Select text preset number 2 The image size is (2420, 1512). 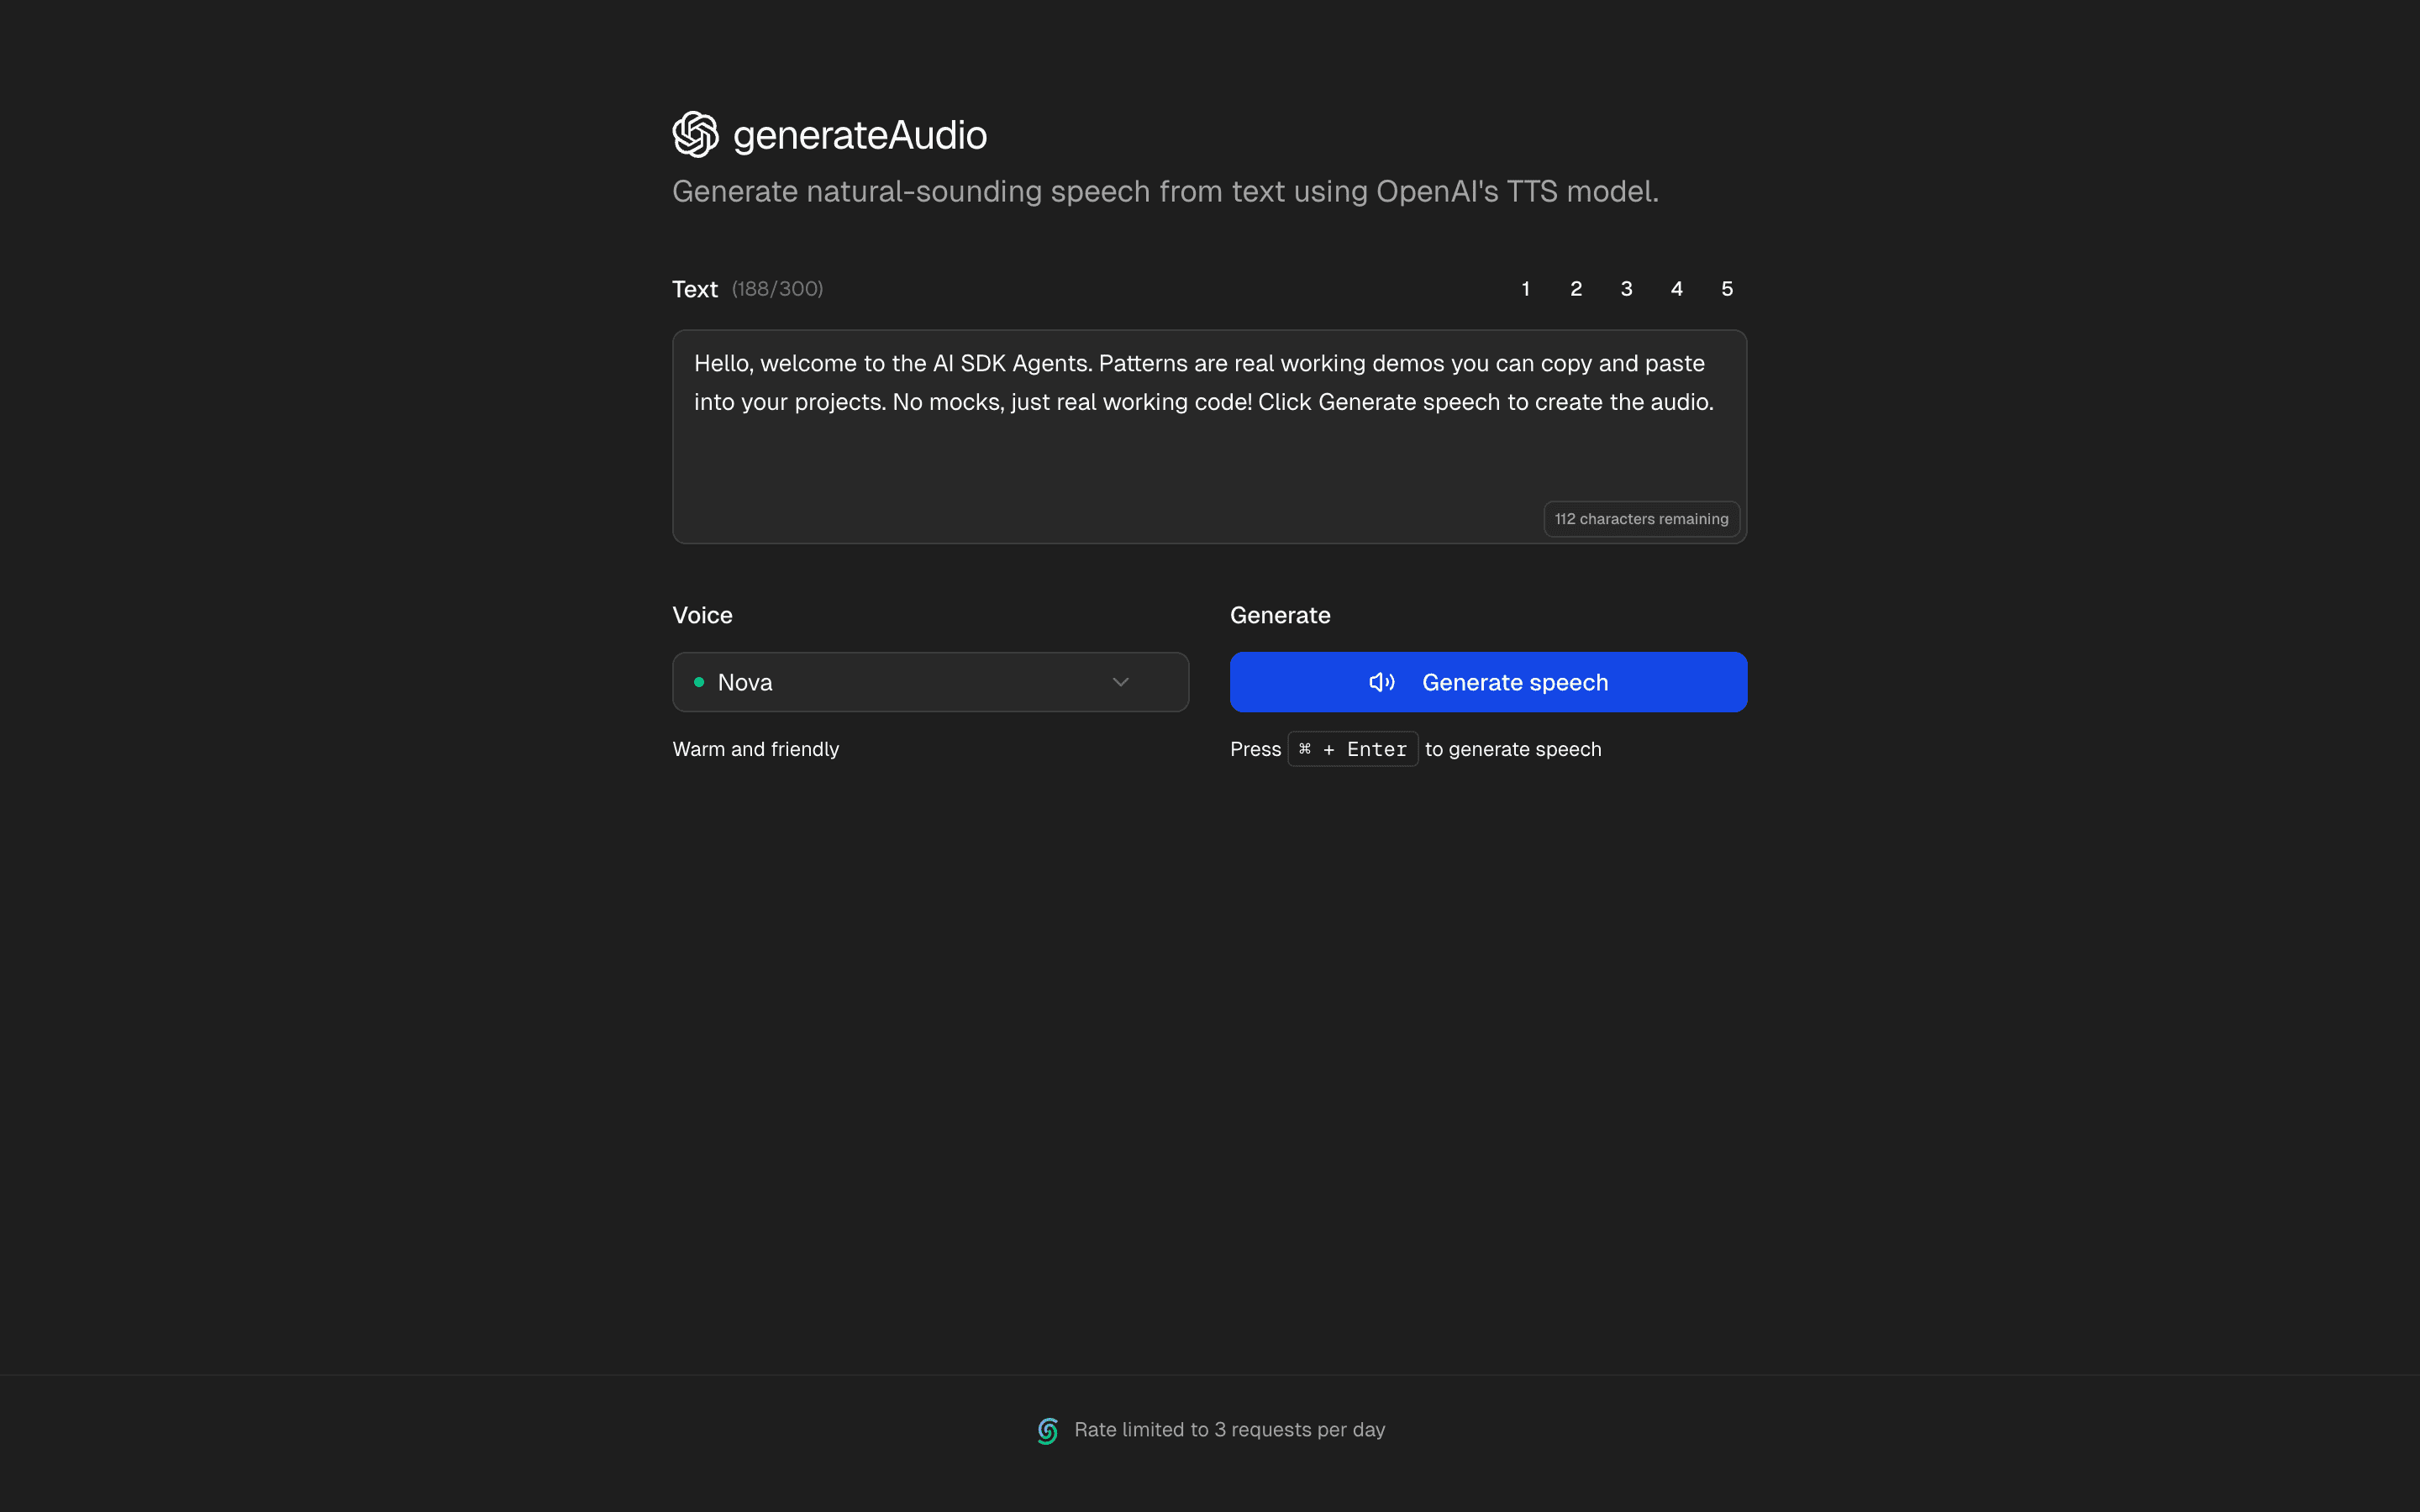click(x=1576, y=288)
